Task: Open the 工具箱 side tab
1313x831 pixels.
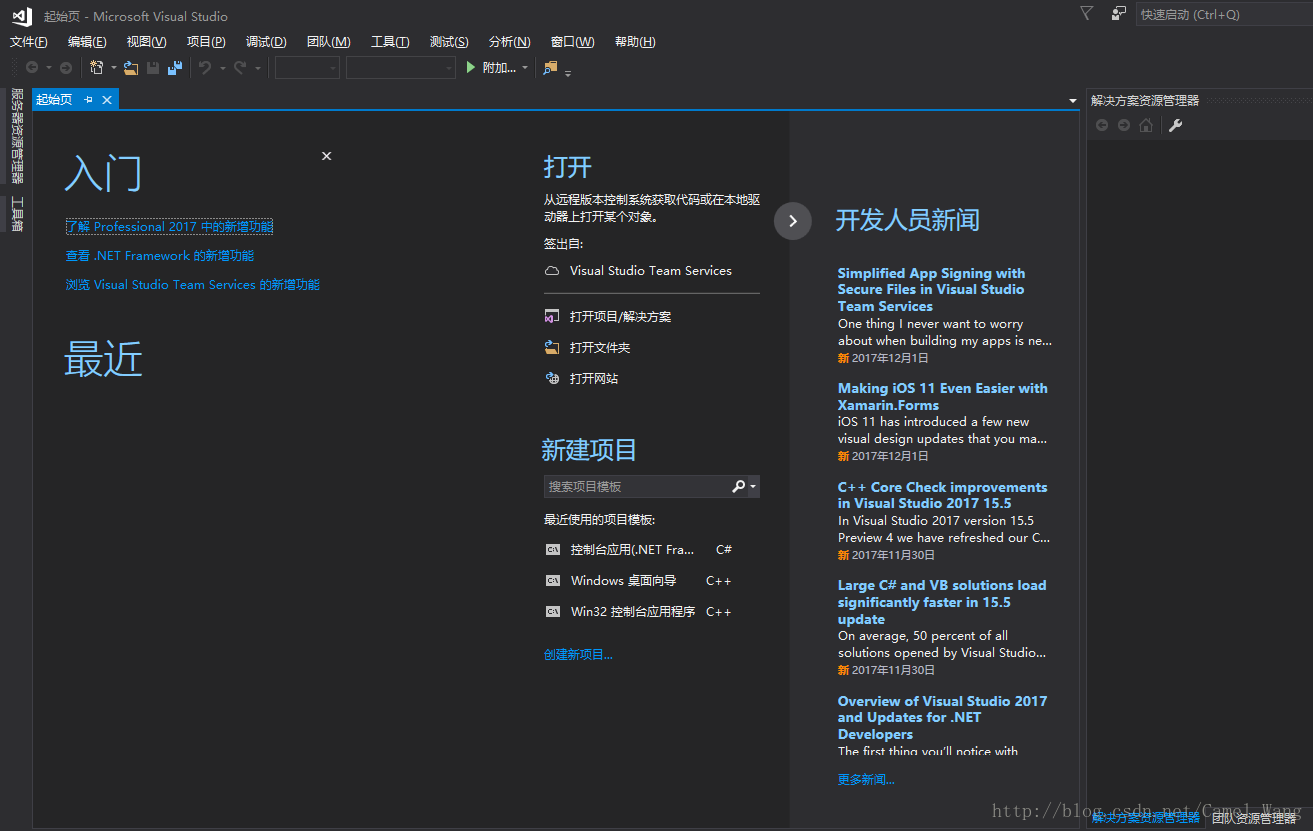Action: click(17, 213)
